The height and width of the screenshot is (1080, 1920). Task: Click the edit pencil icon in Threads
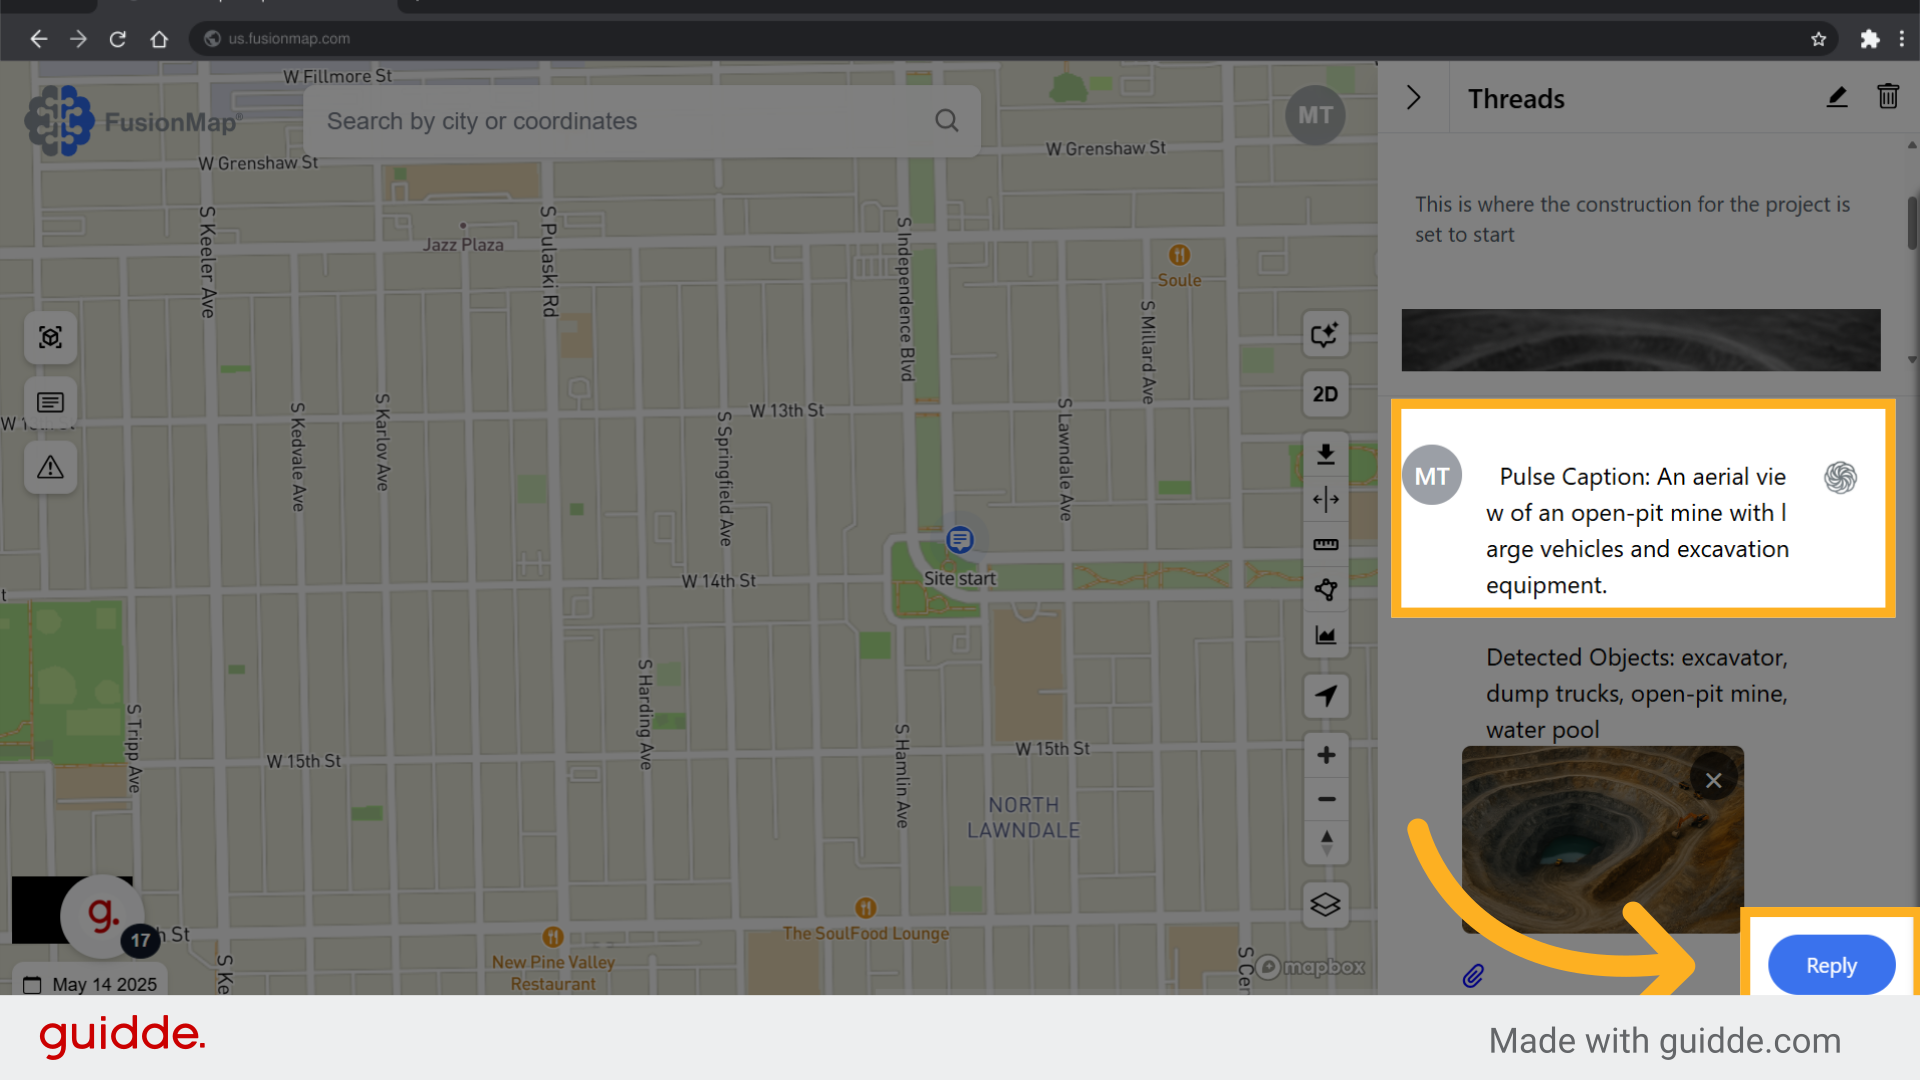pyautogui.click(x=1837, y=97)
